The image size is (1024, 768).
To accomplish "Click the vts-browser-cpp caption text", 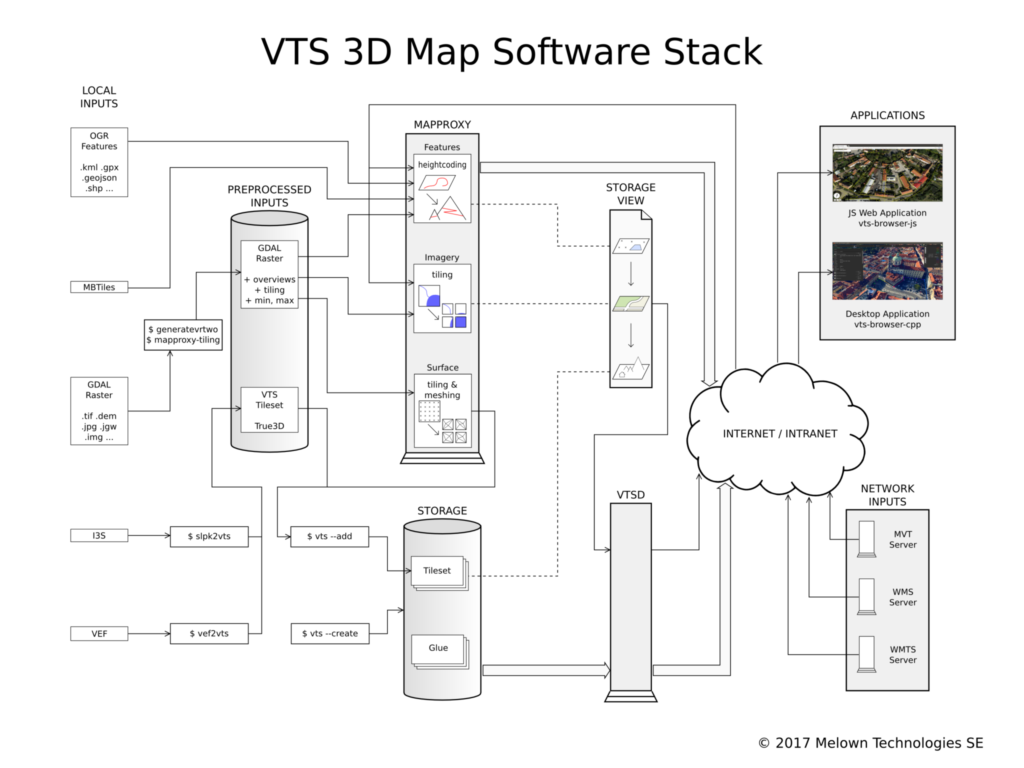I will click(x=888, y=325).
